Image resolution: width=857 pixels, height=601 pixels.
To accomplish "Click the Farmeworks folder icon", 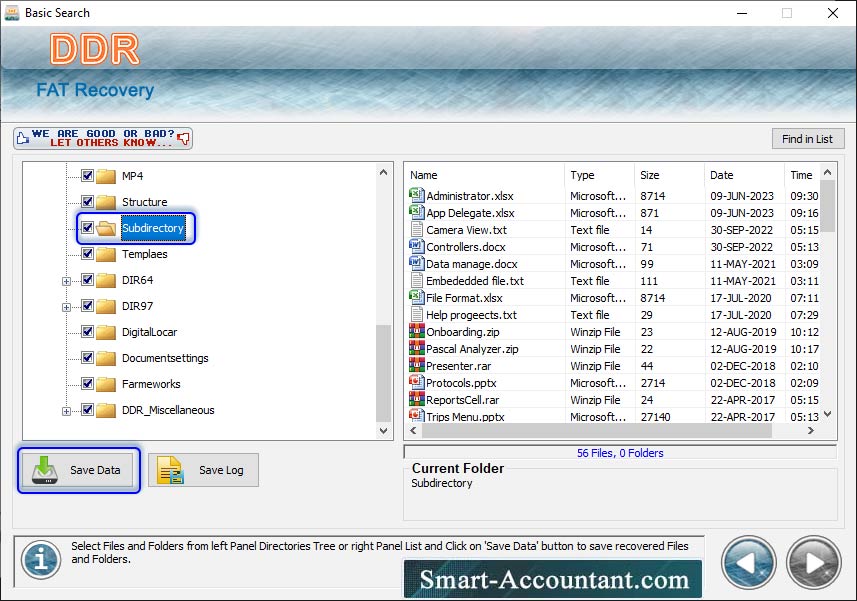I will [106, 384].
